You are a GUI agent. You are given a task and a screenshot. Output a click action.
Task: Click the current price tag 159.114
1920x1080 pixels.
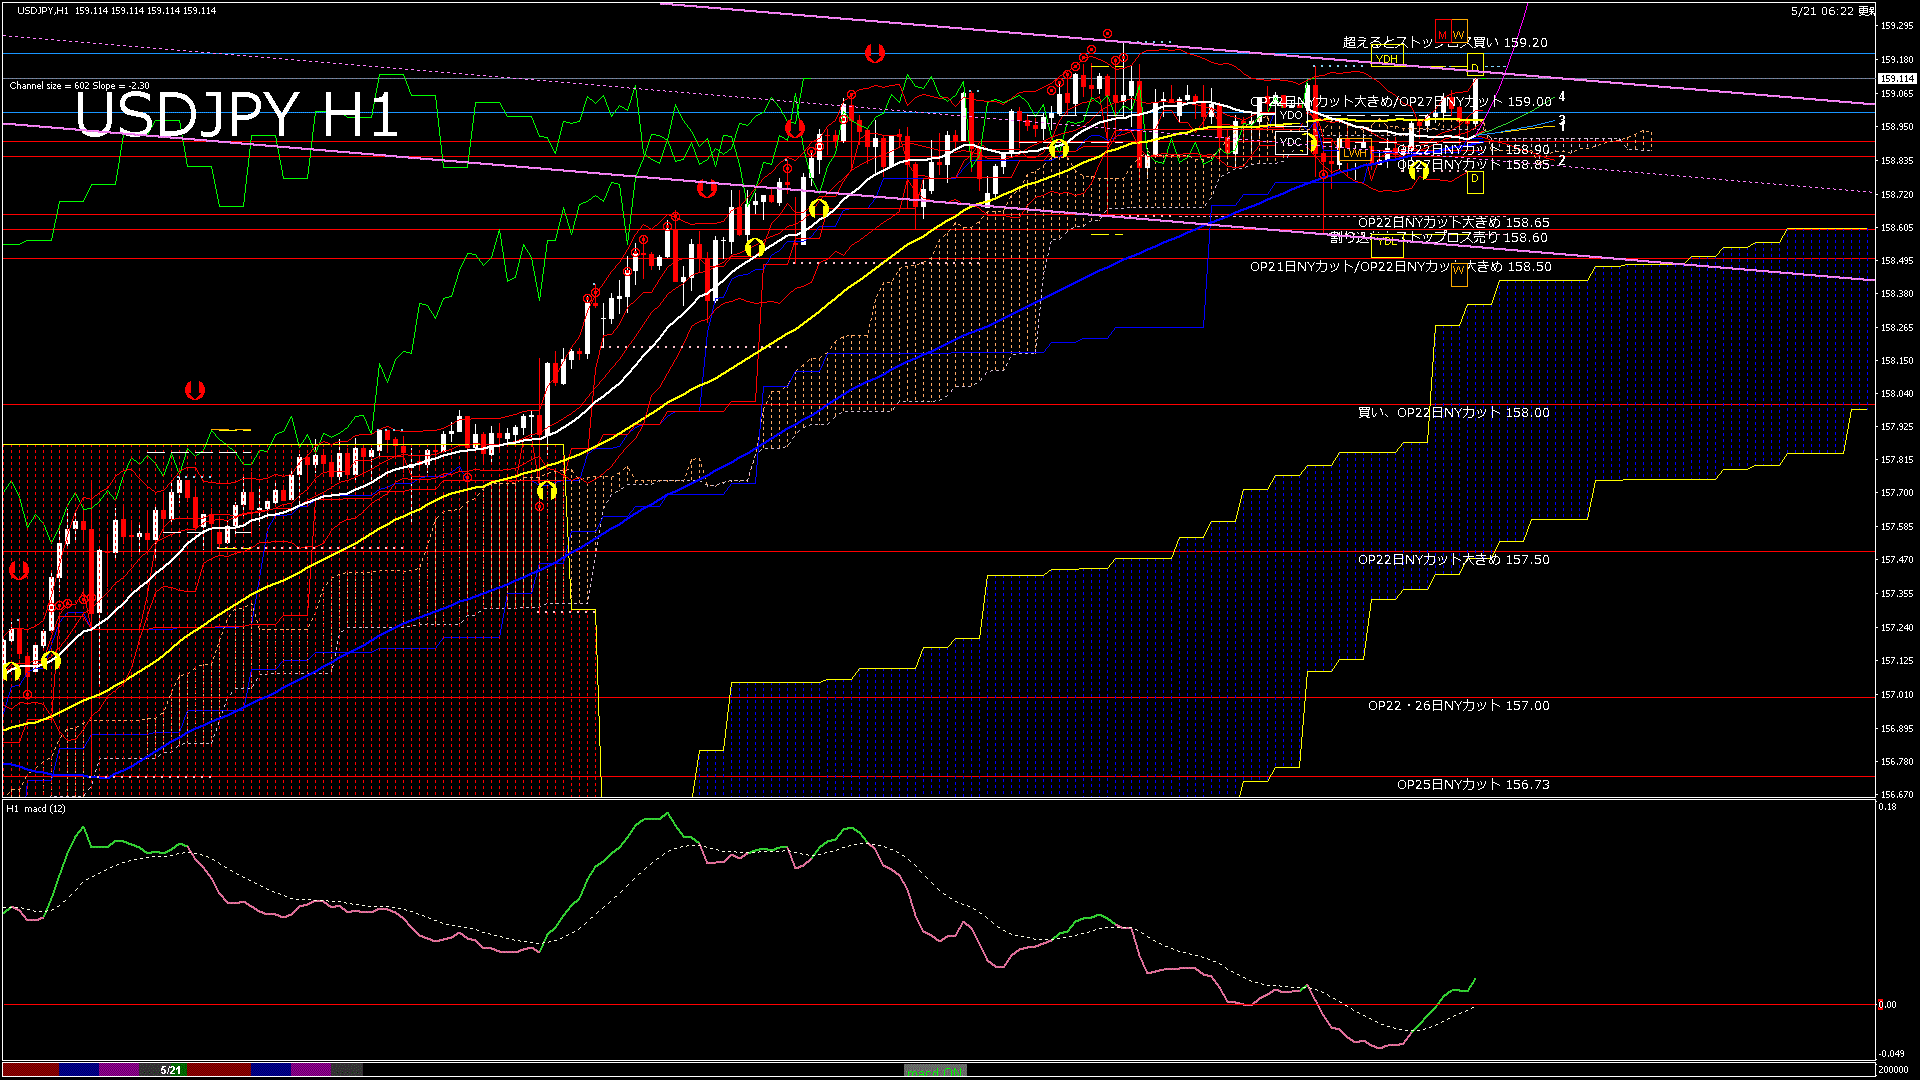tap(1897, 78)
